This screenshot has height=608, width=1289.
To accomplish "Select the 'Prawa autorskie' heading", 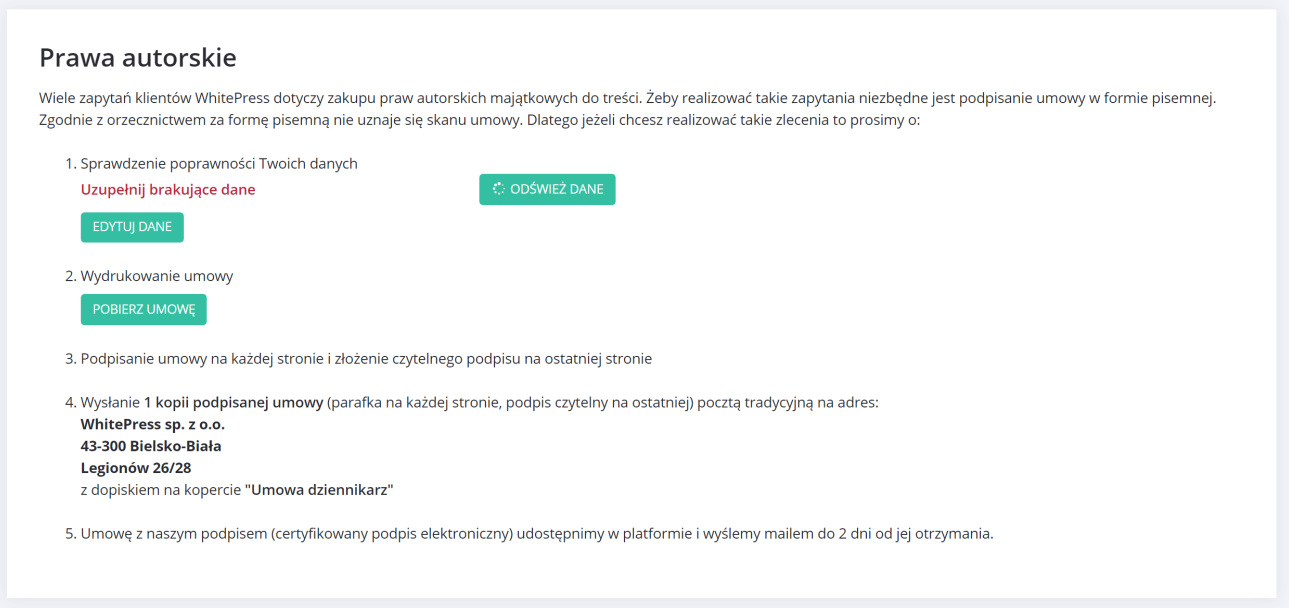I will [138, 58].
